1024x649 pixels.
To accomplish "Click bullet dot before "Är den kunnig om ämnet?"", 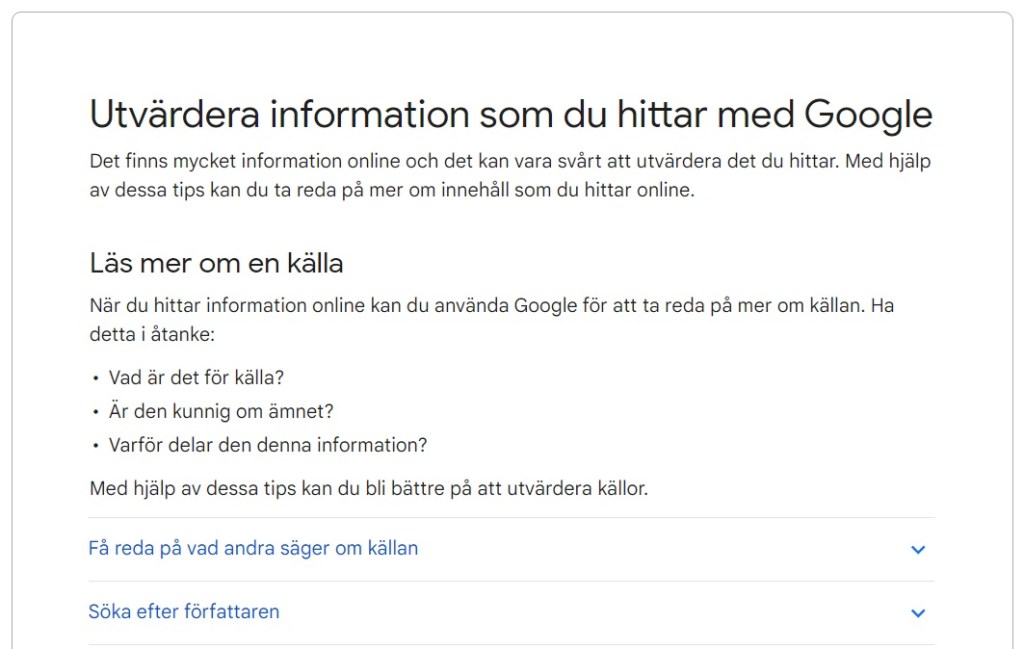I will [96, 412].
